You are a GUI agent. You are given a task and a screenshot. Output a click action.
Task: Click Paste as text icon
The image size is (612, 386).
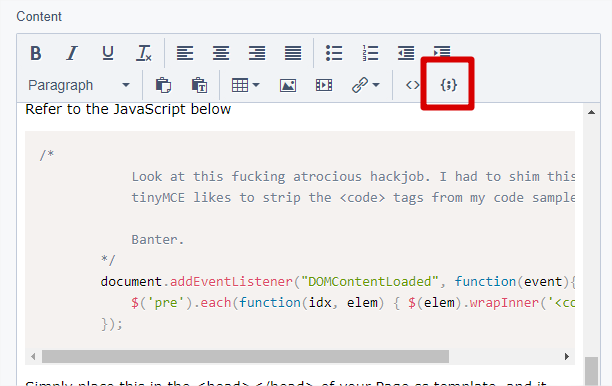pyautogui.click(x=199, y=85)
